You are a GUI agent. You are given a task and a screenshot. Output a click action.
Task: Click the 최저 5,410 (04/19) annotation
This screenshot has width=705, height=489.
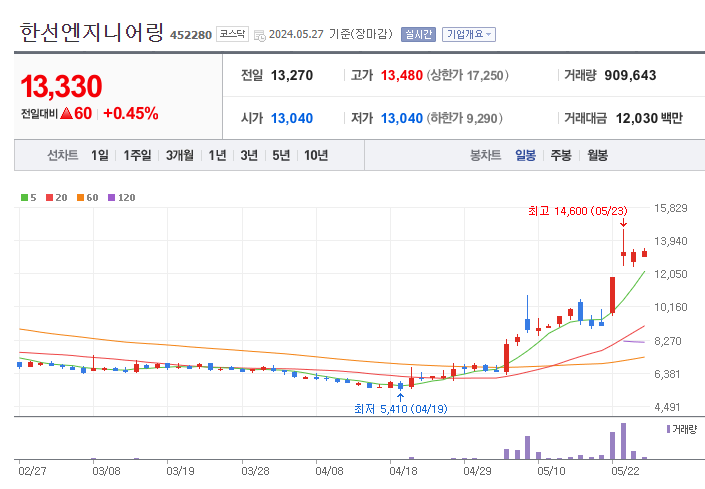coord(401,409)
